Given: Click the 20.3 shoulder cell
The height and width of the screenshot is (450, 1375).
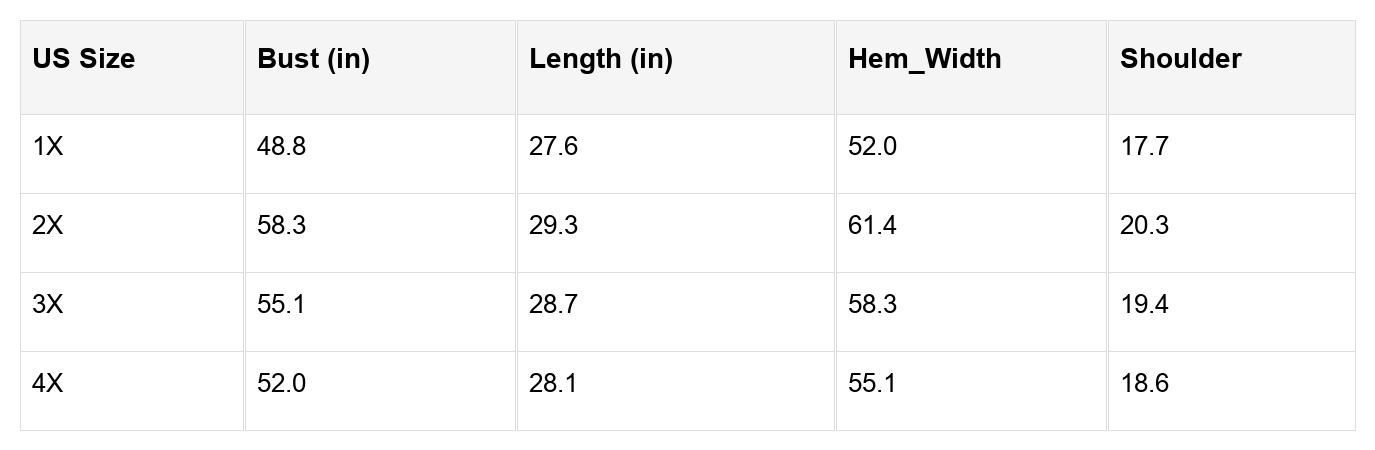Looking at the screenshot, I should tap(1144, 226).
